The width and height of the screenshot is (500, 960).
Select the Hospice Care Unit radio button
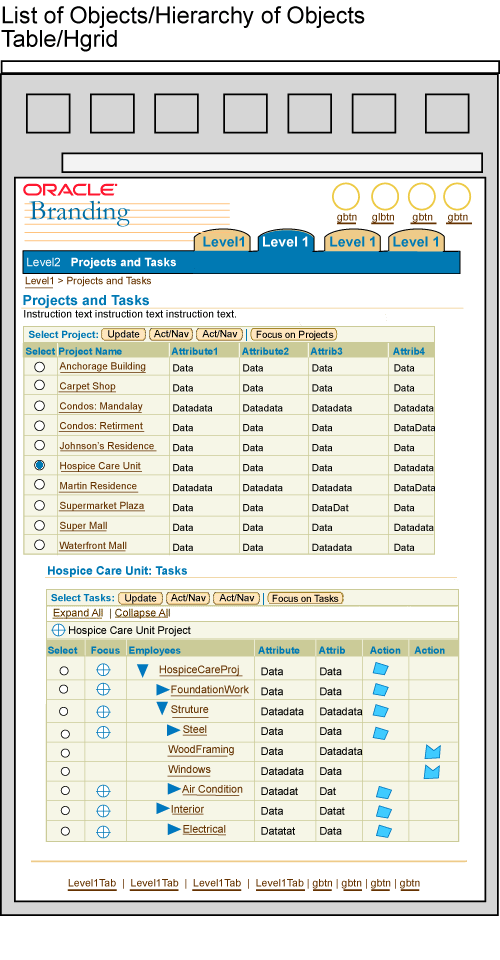point(40,465)
